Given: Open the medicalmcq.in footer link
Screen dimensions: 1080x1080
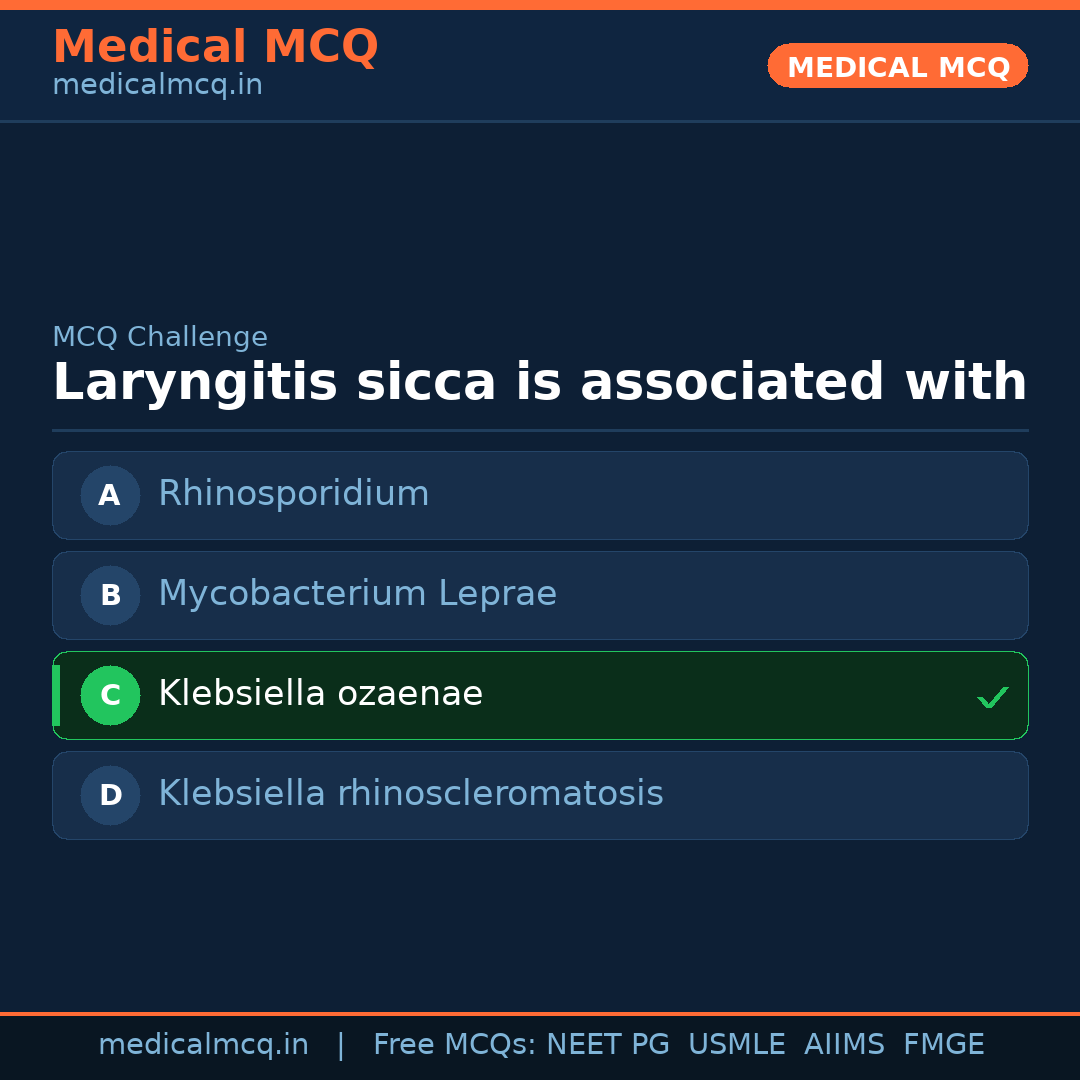Looking at the screenshot, I should coord(204,1044).
